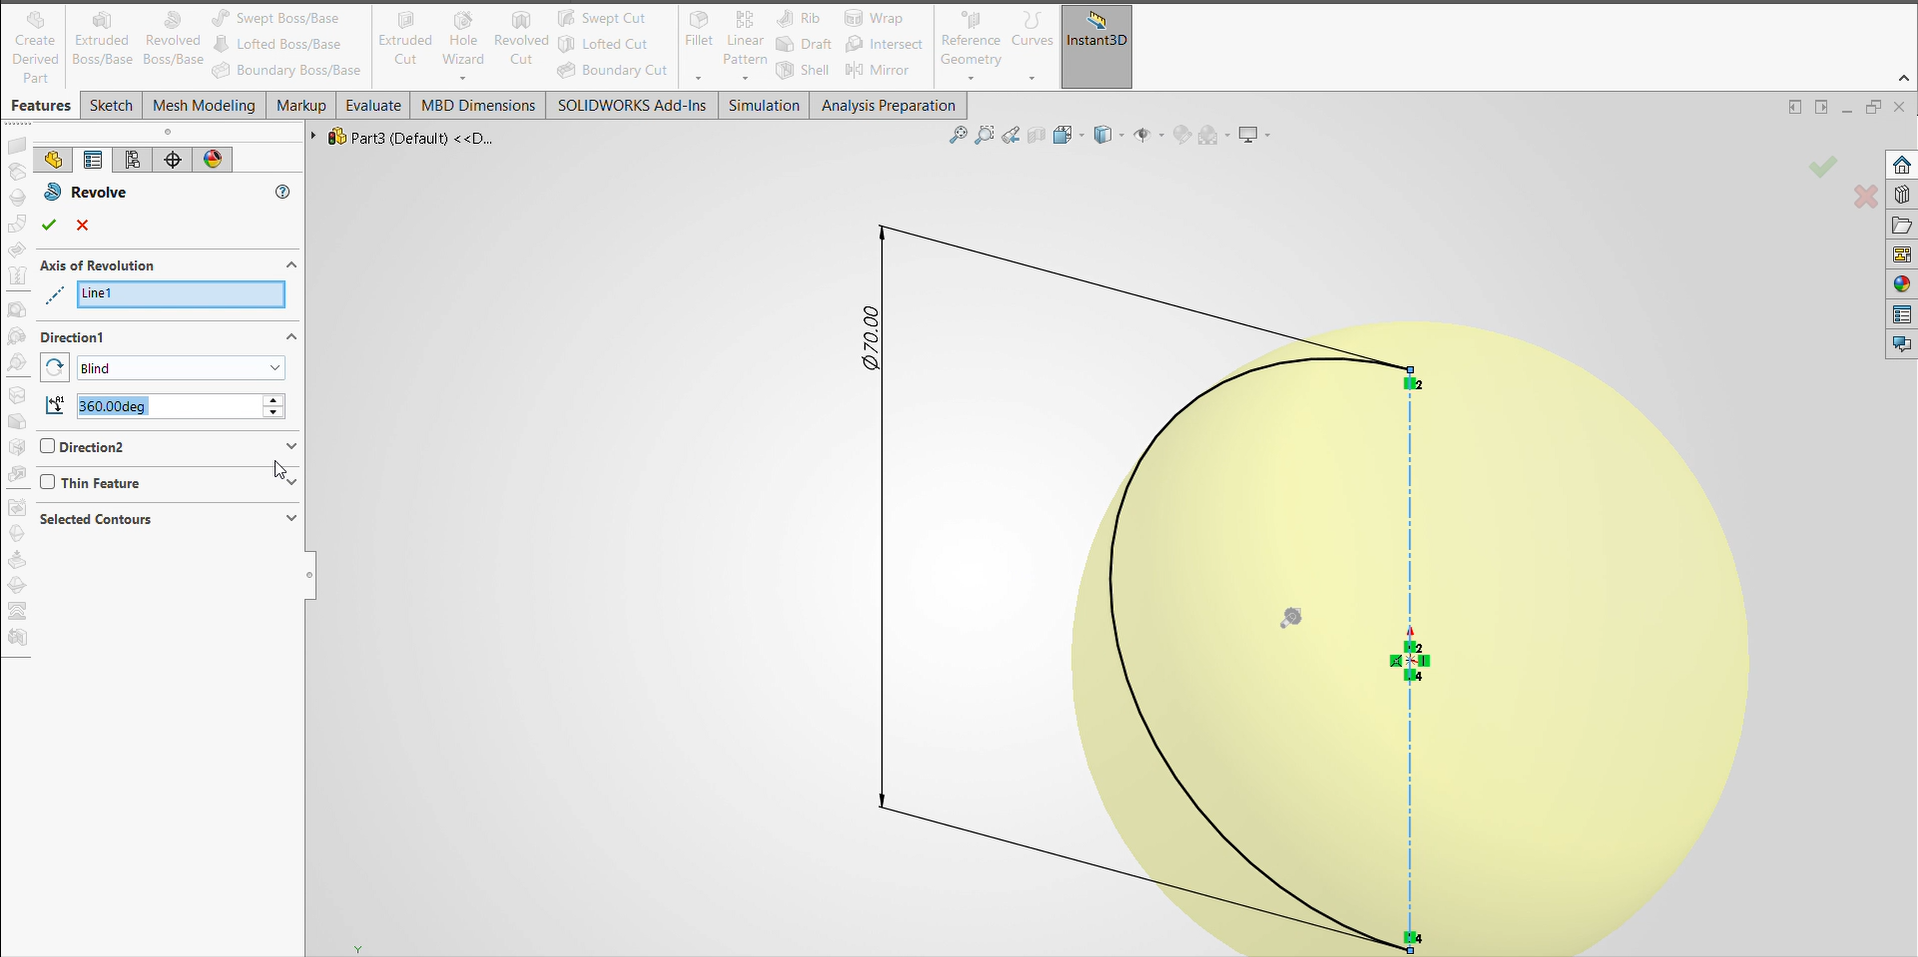Screen dimensions: 1918x957
Task: Open the FeatureManager design tree tab
Action: pyautogui.click(x=53, y=160)
